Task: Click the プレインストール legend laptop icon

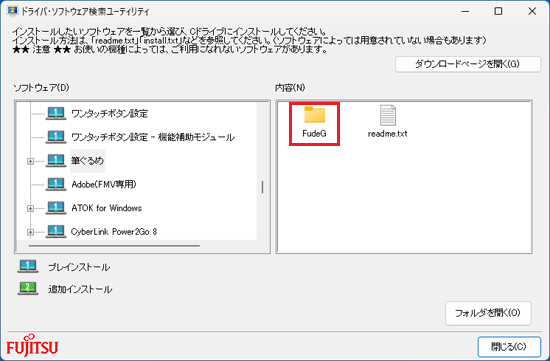Action: (28, 267)
